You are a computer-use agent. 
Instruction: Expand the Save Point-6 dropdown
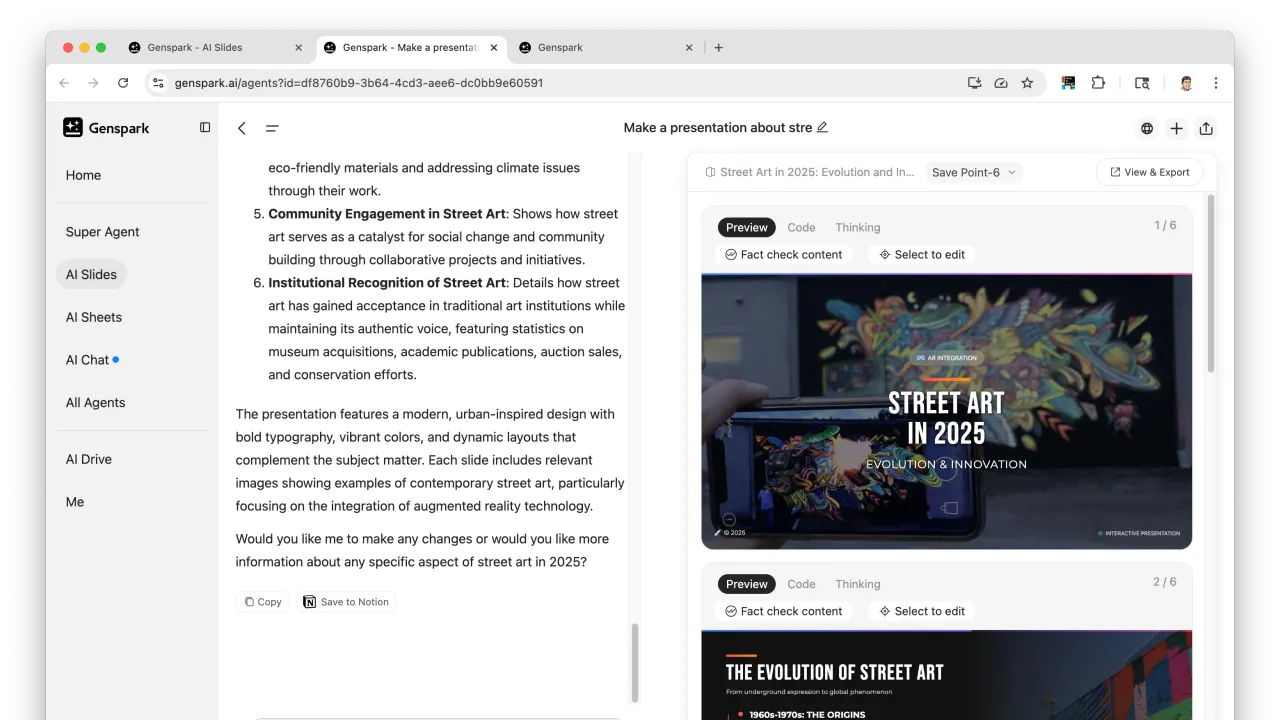(973, 172)
